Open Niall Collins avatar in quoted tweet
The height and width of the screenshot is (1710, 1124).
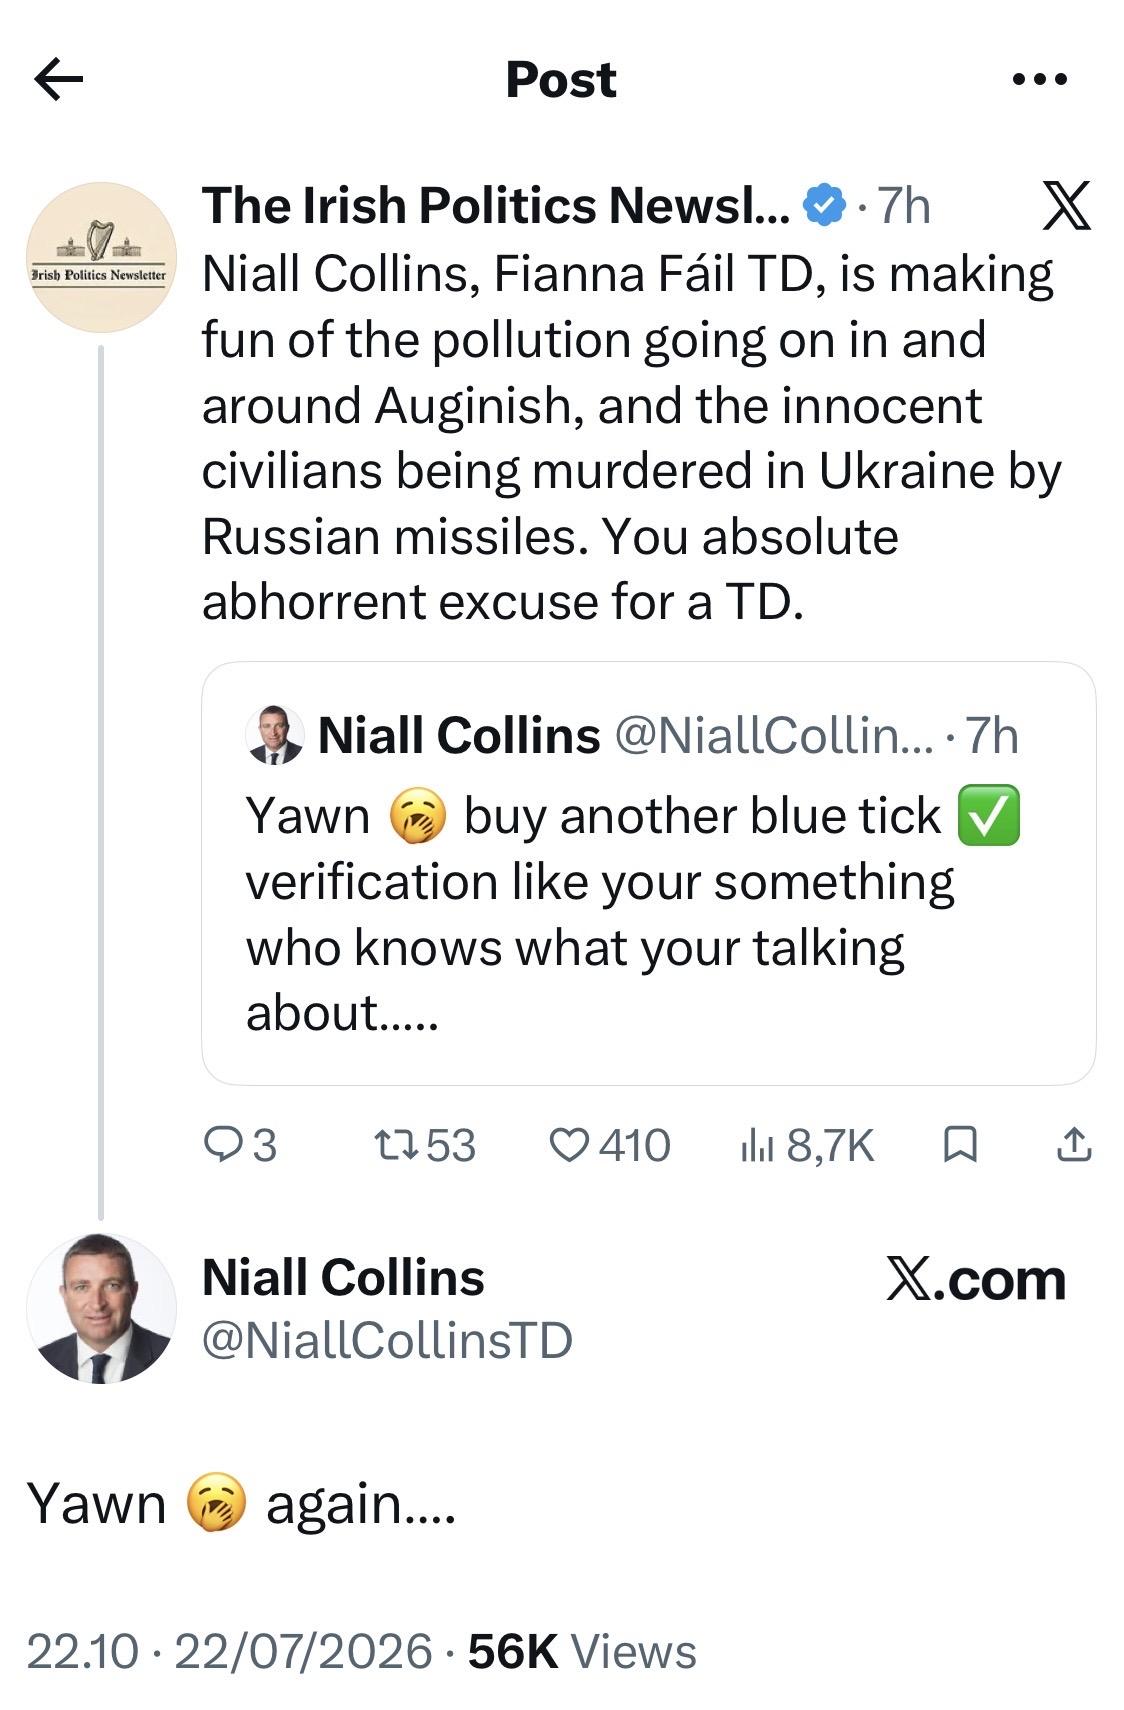click(x=274, y=735)
